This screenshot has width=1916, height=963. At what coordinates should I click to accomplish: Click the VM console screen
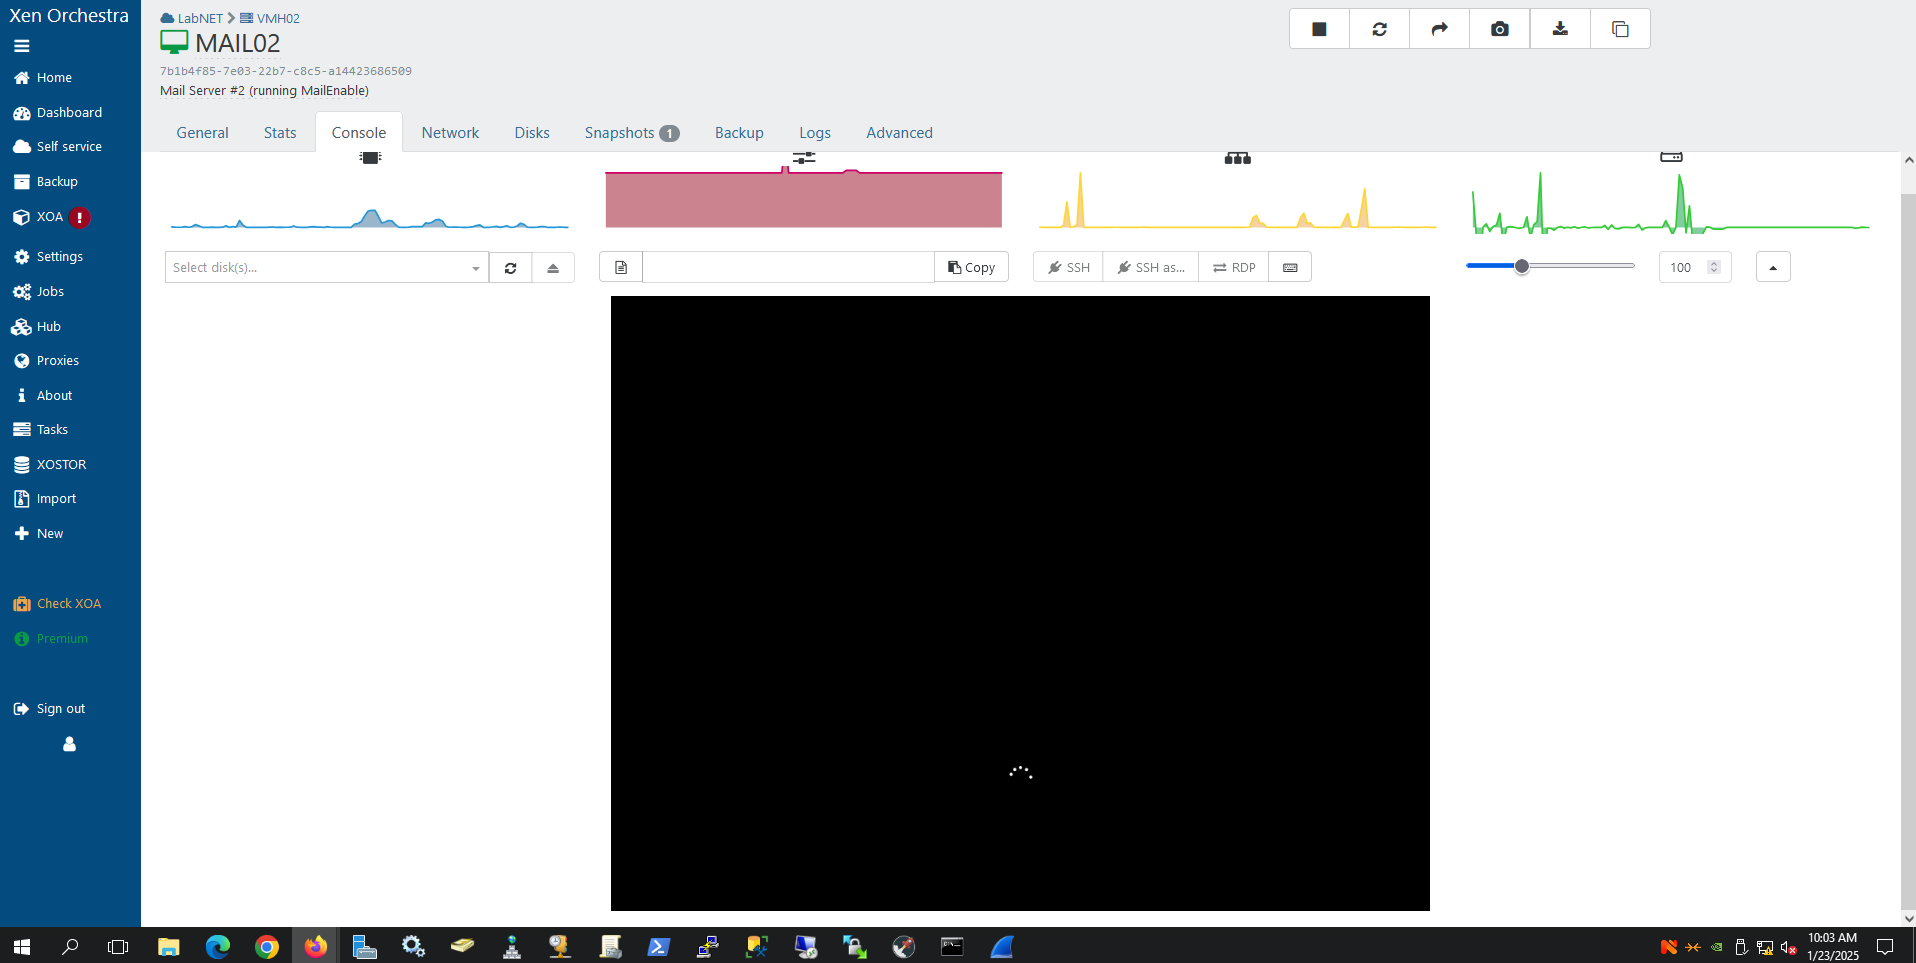tap(1020, 603)
